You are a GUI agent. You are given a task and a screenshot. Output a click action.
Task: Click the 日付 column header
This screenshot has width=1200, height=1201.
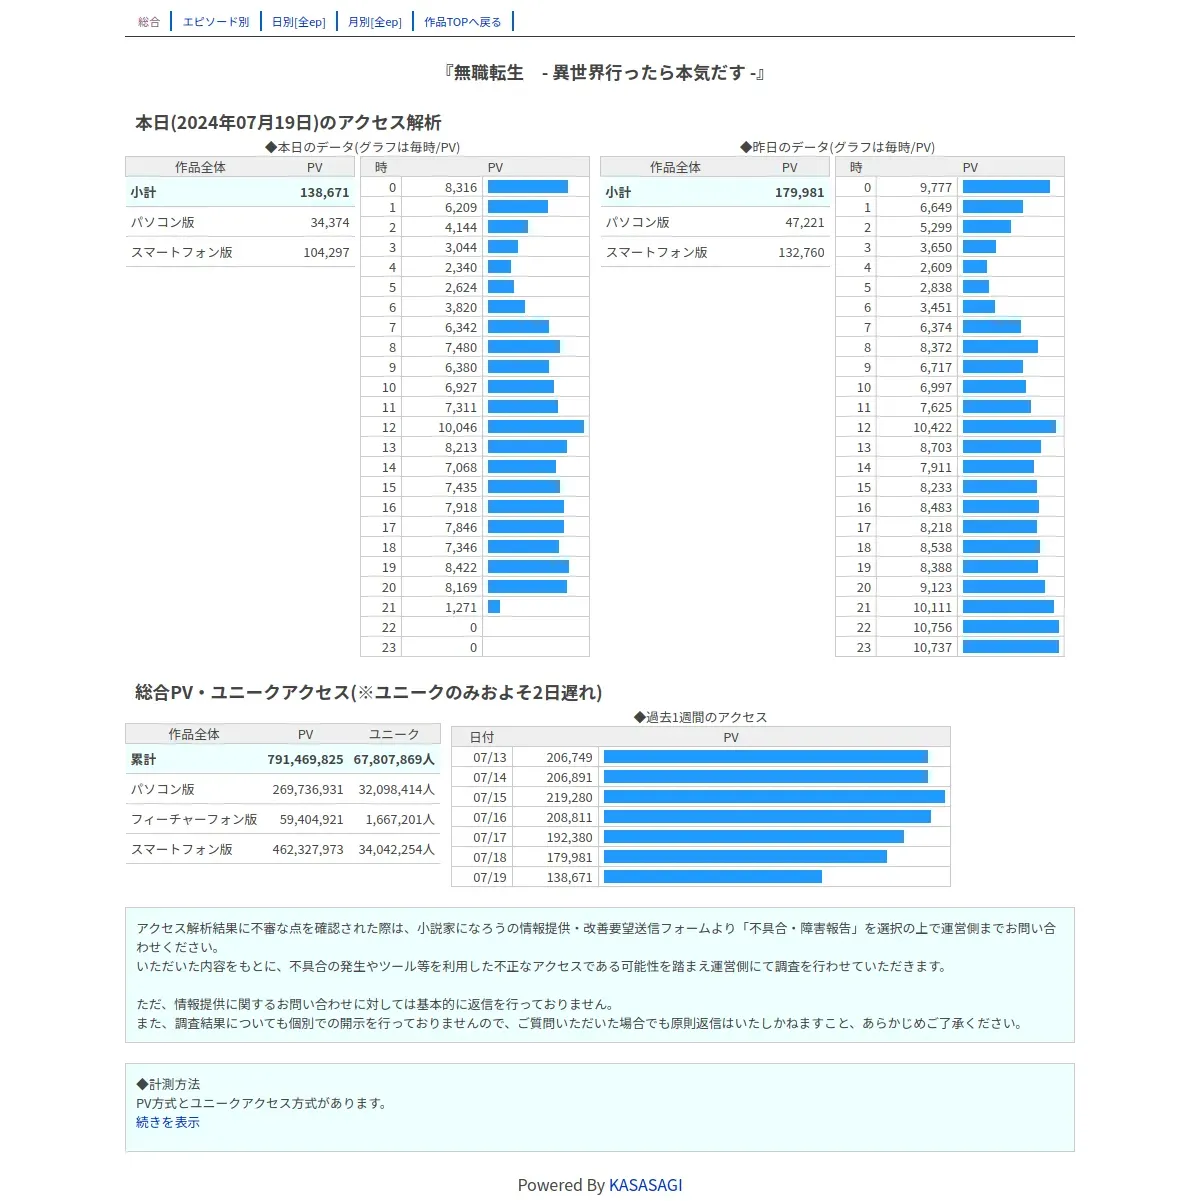(482, 737)
